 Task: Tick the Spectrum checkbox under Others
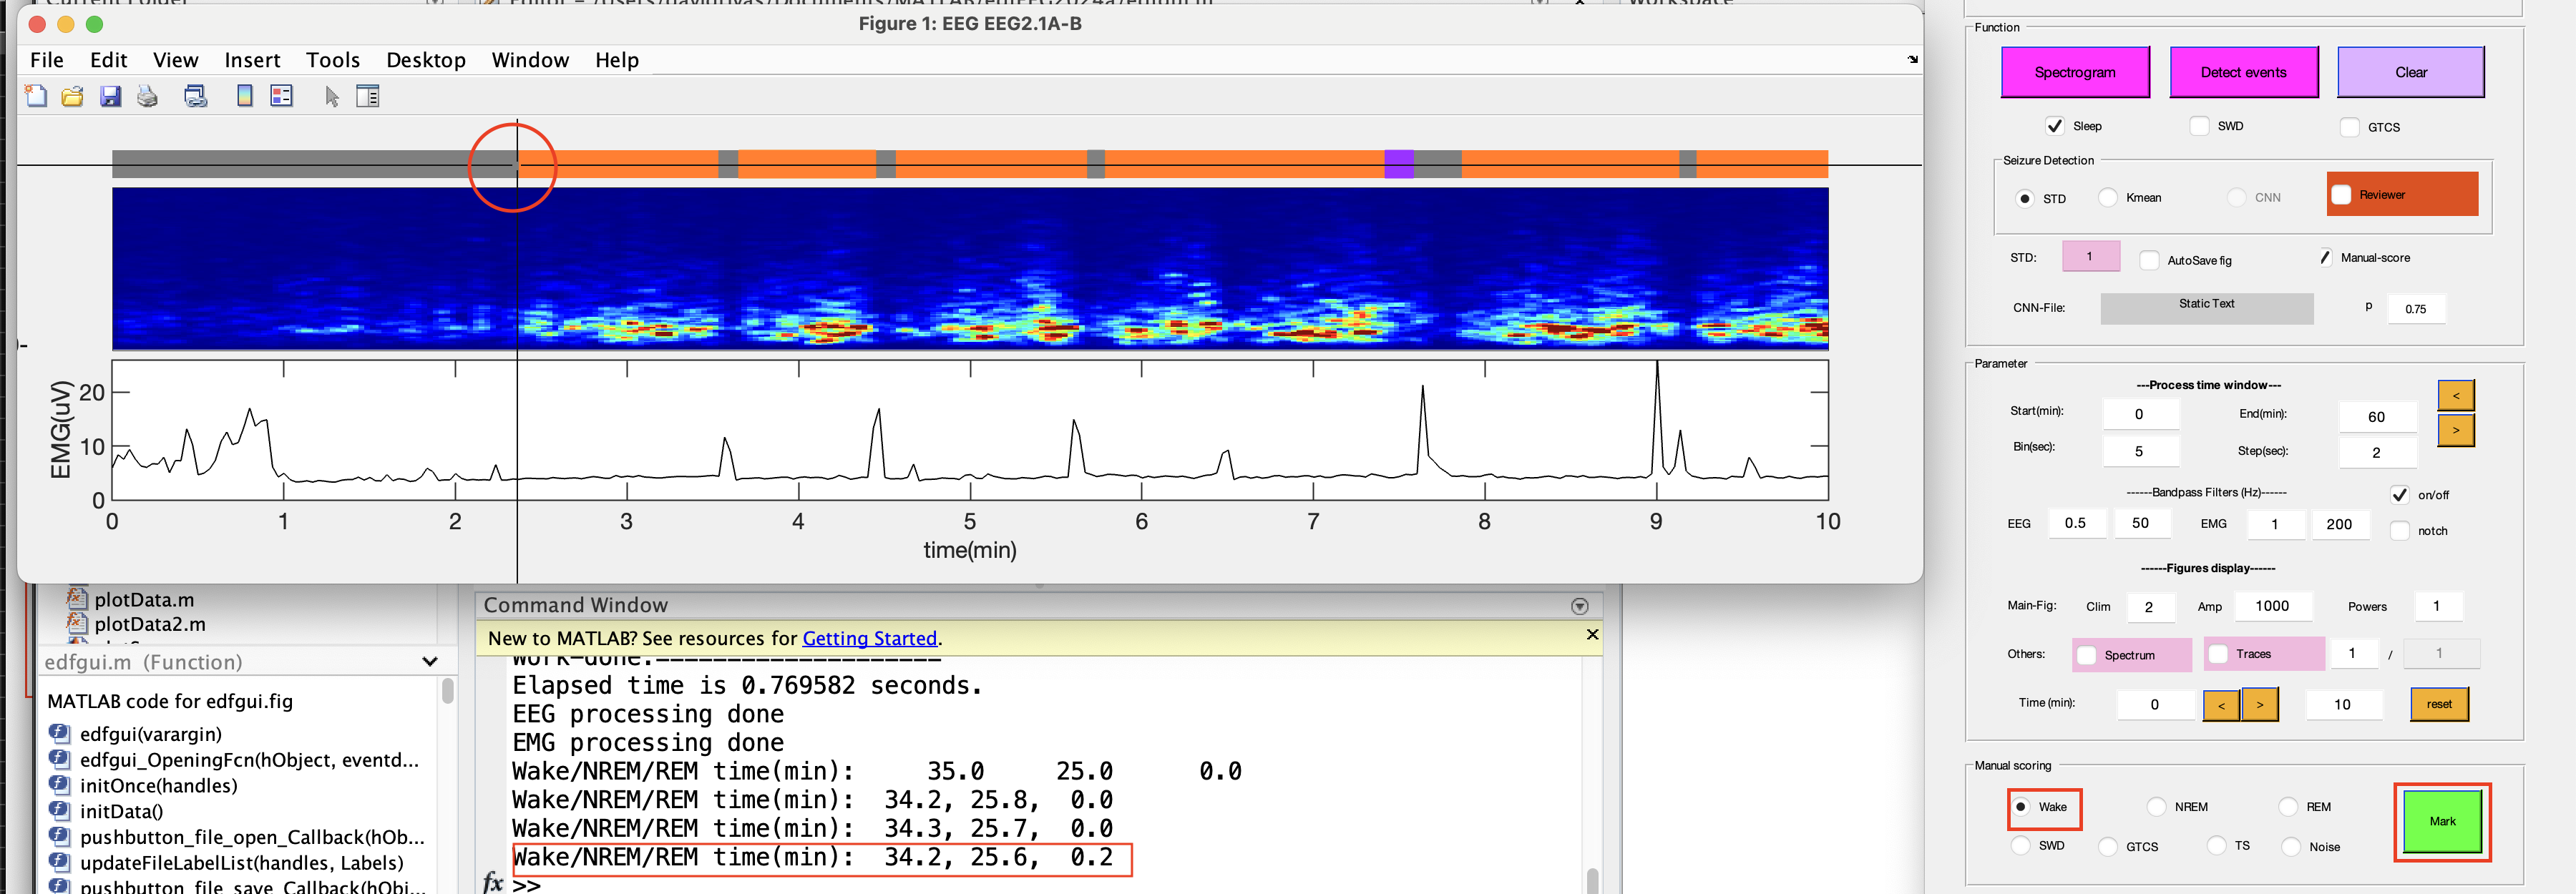(x=2086, y=655)
